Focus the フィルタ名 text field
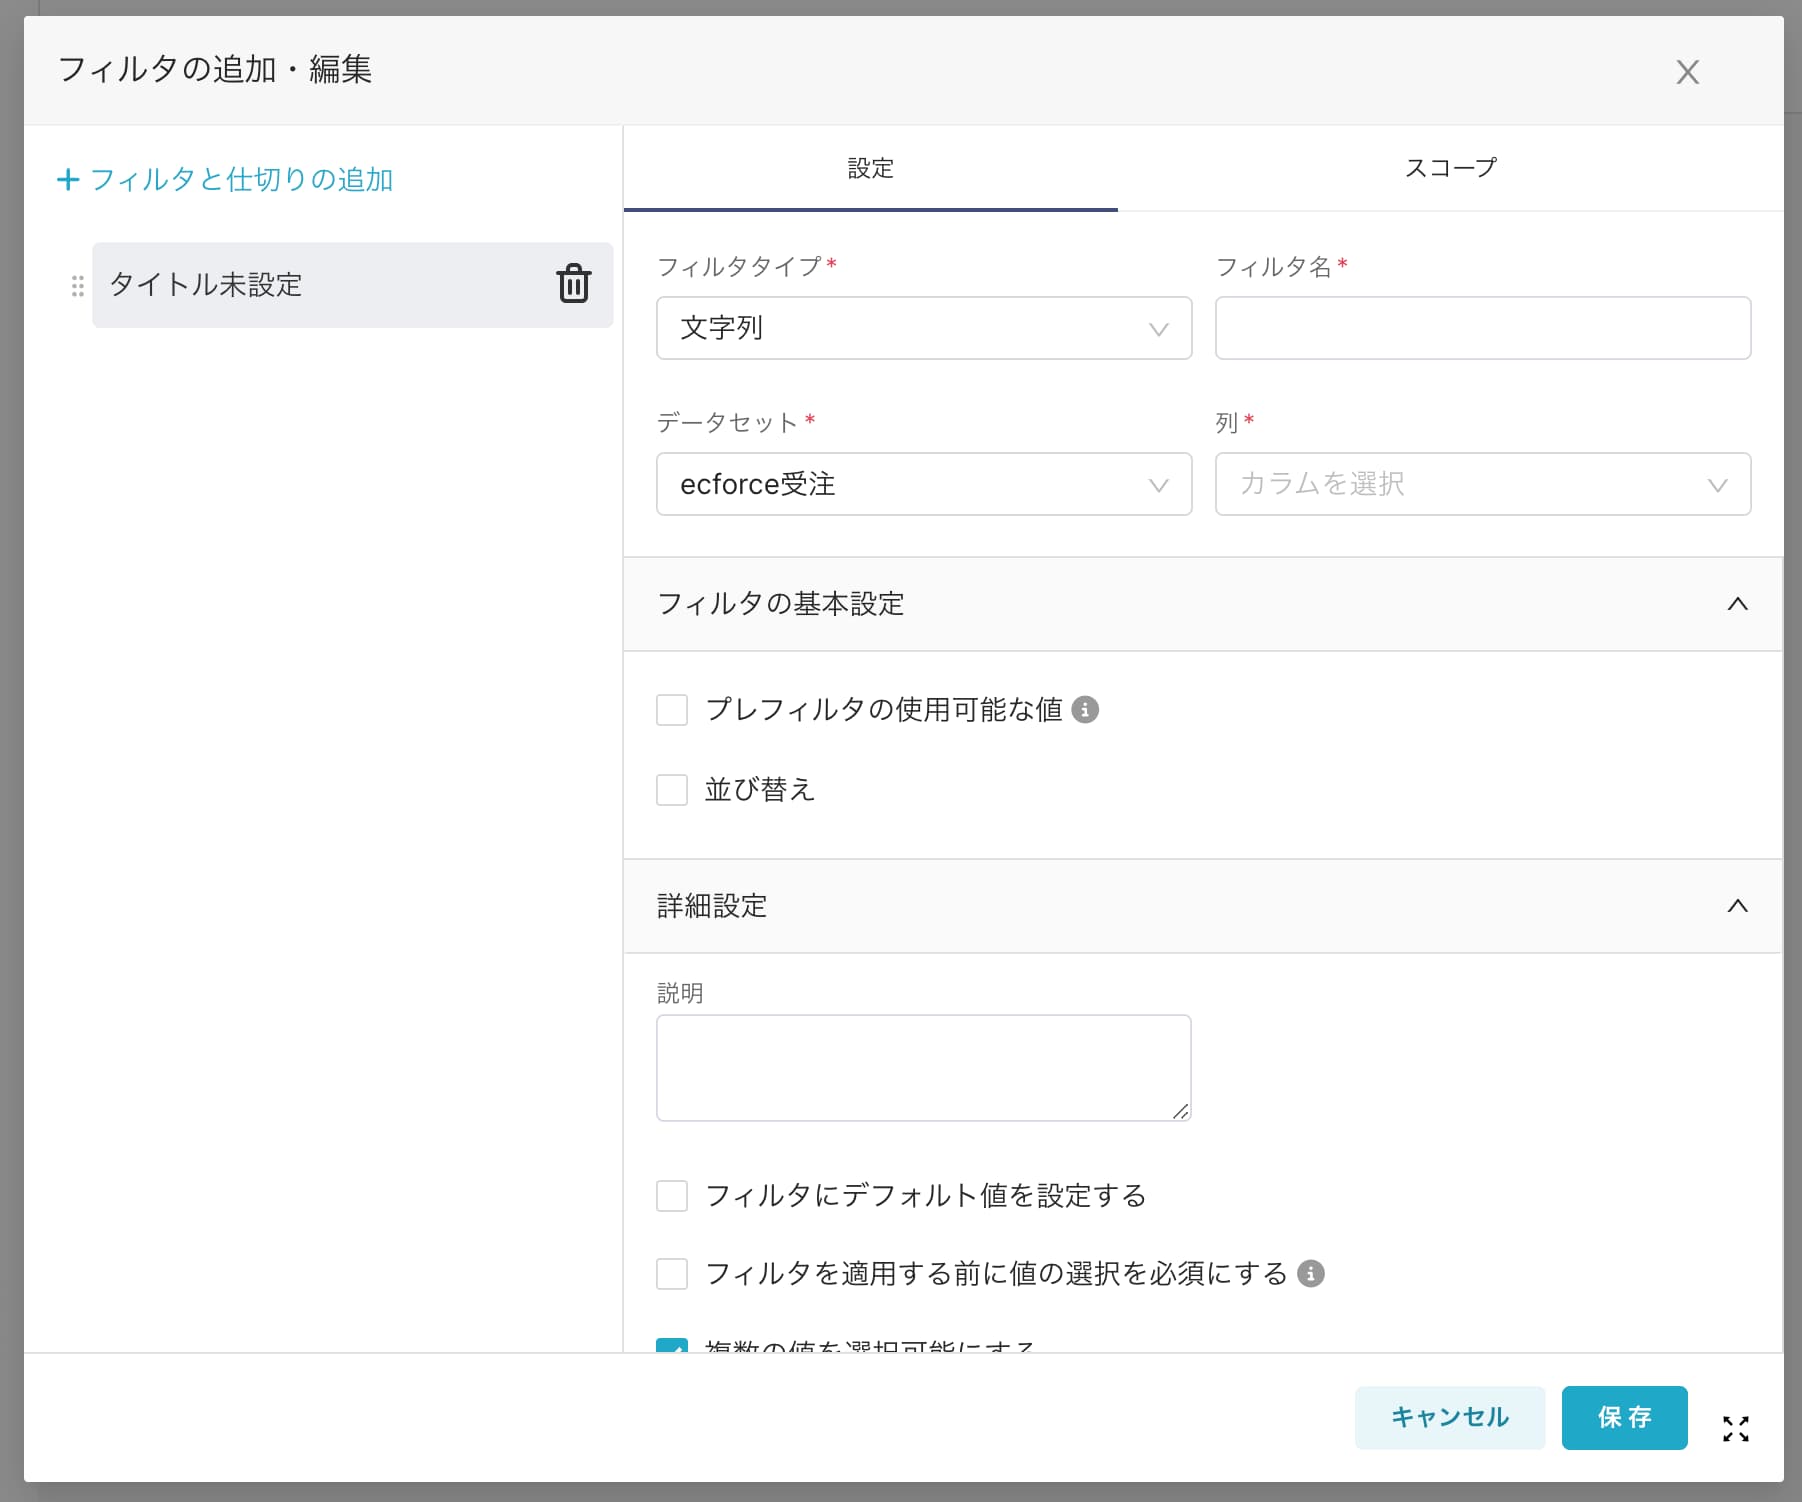This screenshot has height=1502, width=1802. click(1483, 328)
